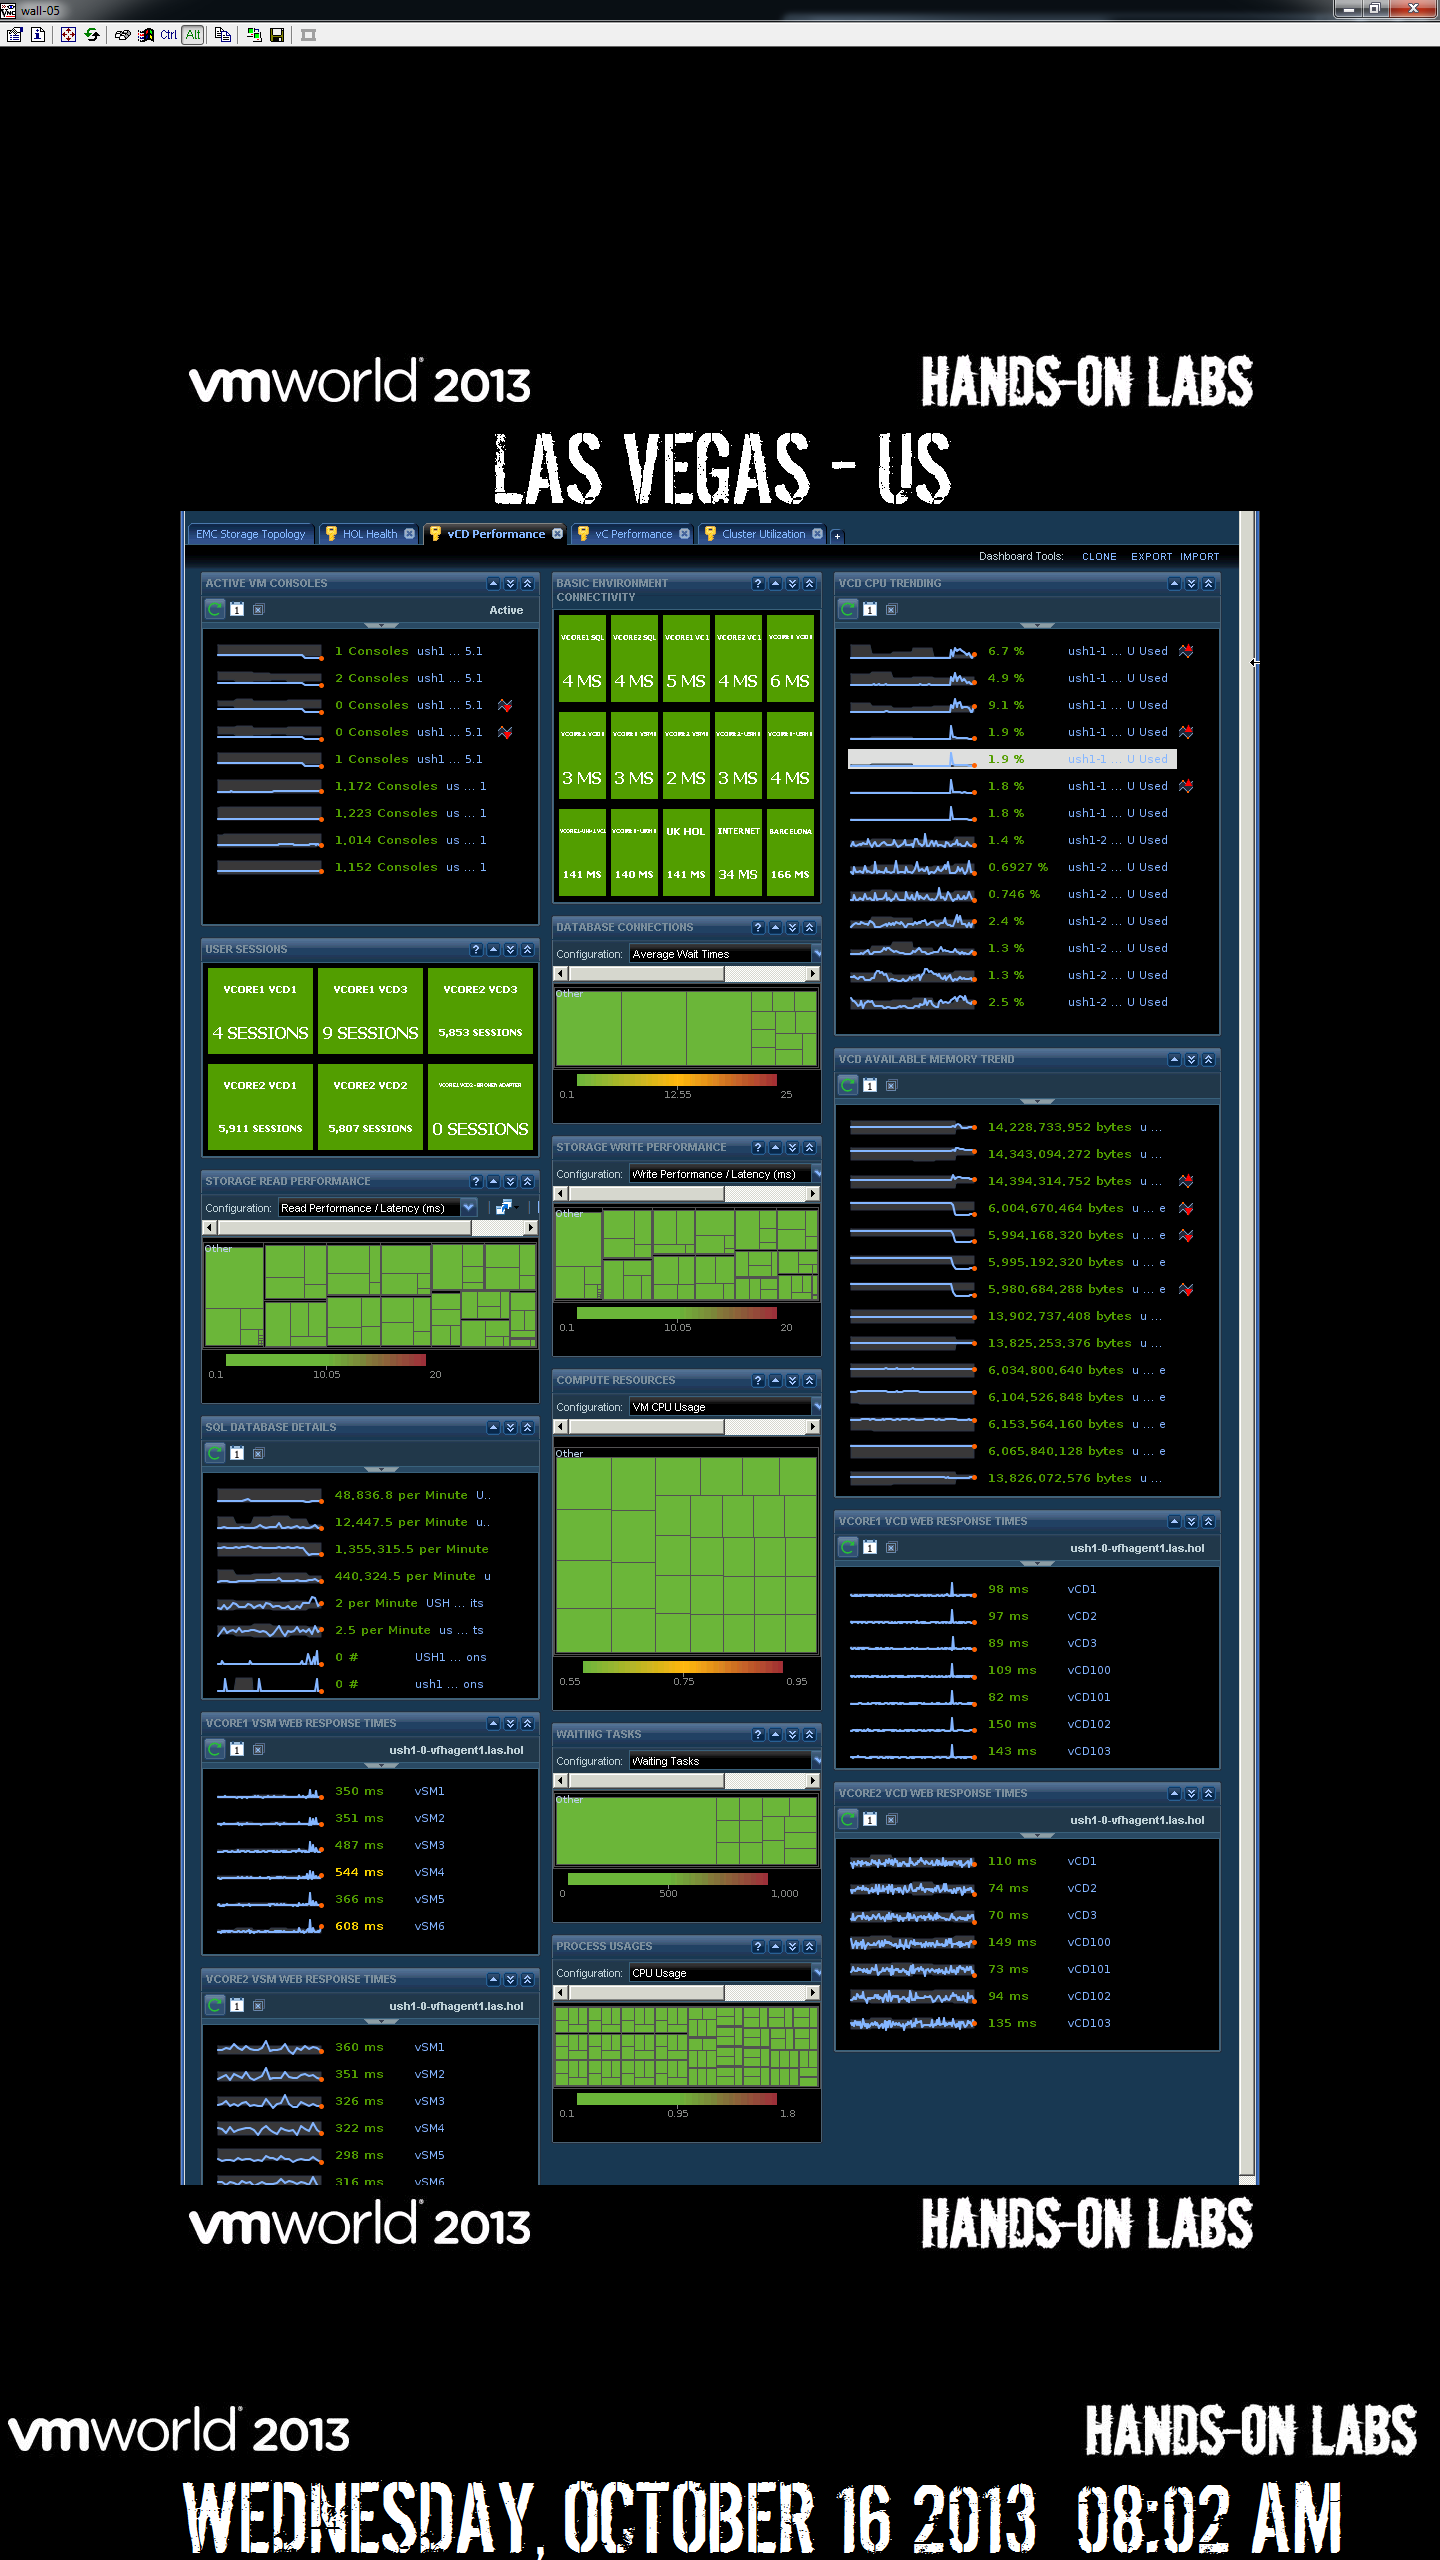Toggle the Ctrl key button in VNC toolbar
This screenshot has height=2560, width=1440.
(x=168, y=35)
